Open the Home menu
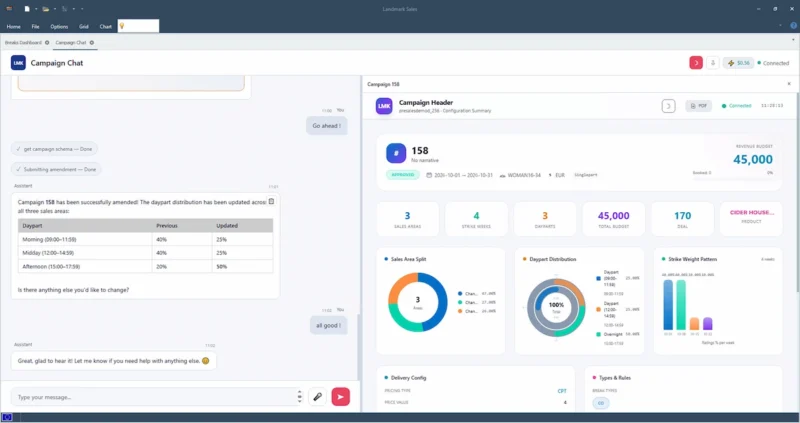The image size is (800, 423). point(14,27)
